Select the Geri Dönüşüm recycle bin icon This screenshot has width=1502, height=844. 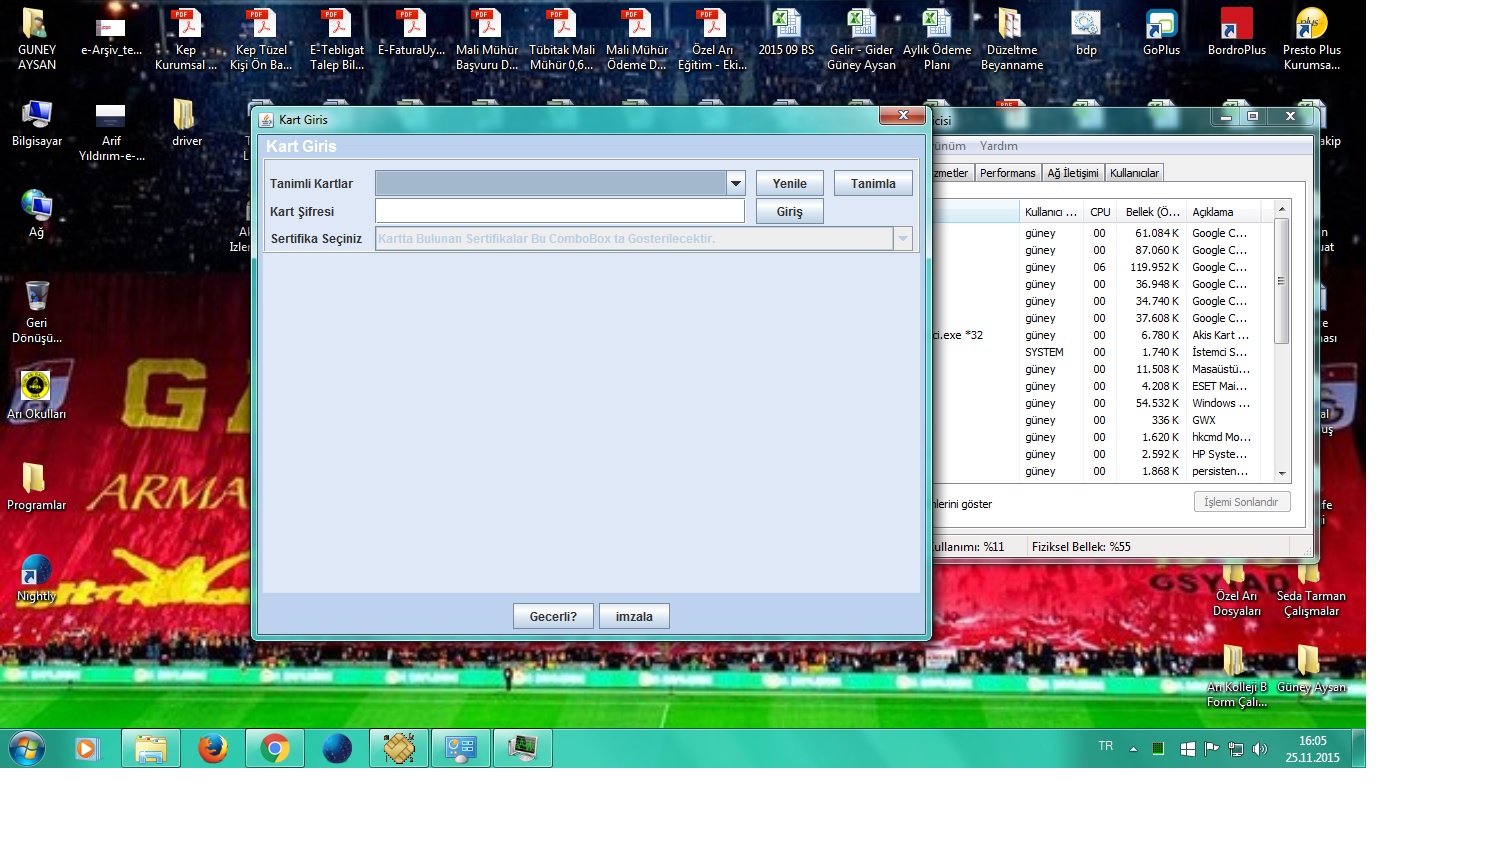37,311
